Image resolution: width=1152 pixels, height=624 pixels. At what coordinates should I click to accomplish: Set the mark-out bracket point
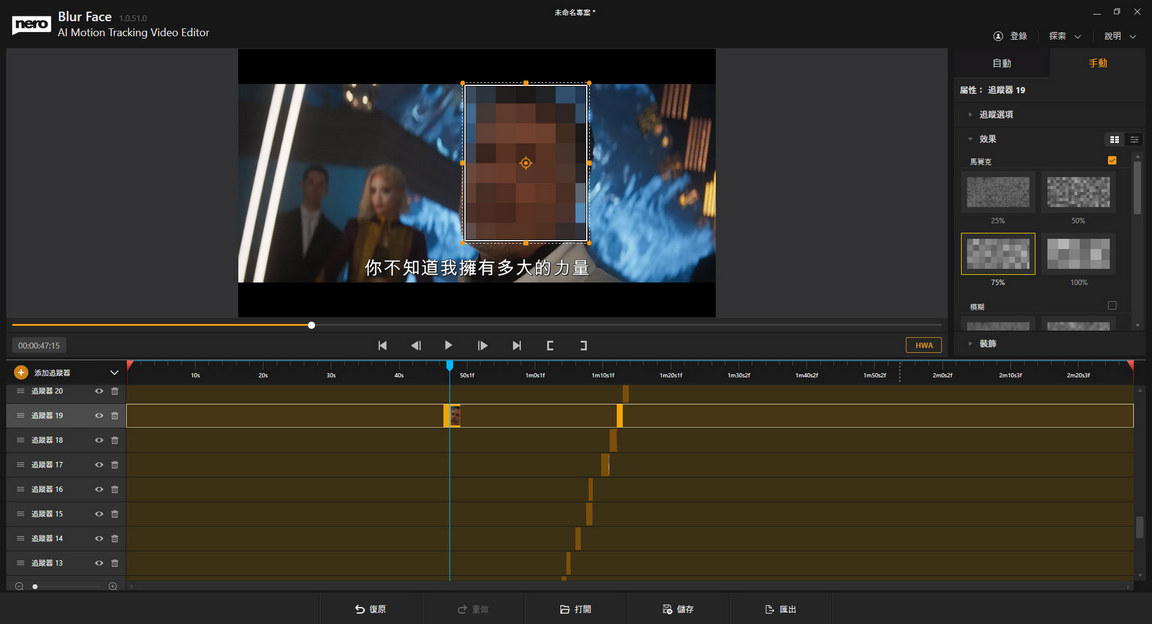[x=583, y=345]
